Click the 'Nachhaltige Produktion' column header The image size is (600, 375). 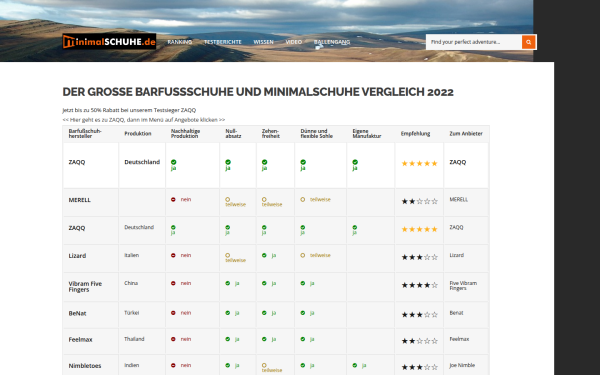[186, 134]
